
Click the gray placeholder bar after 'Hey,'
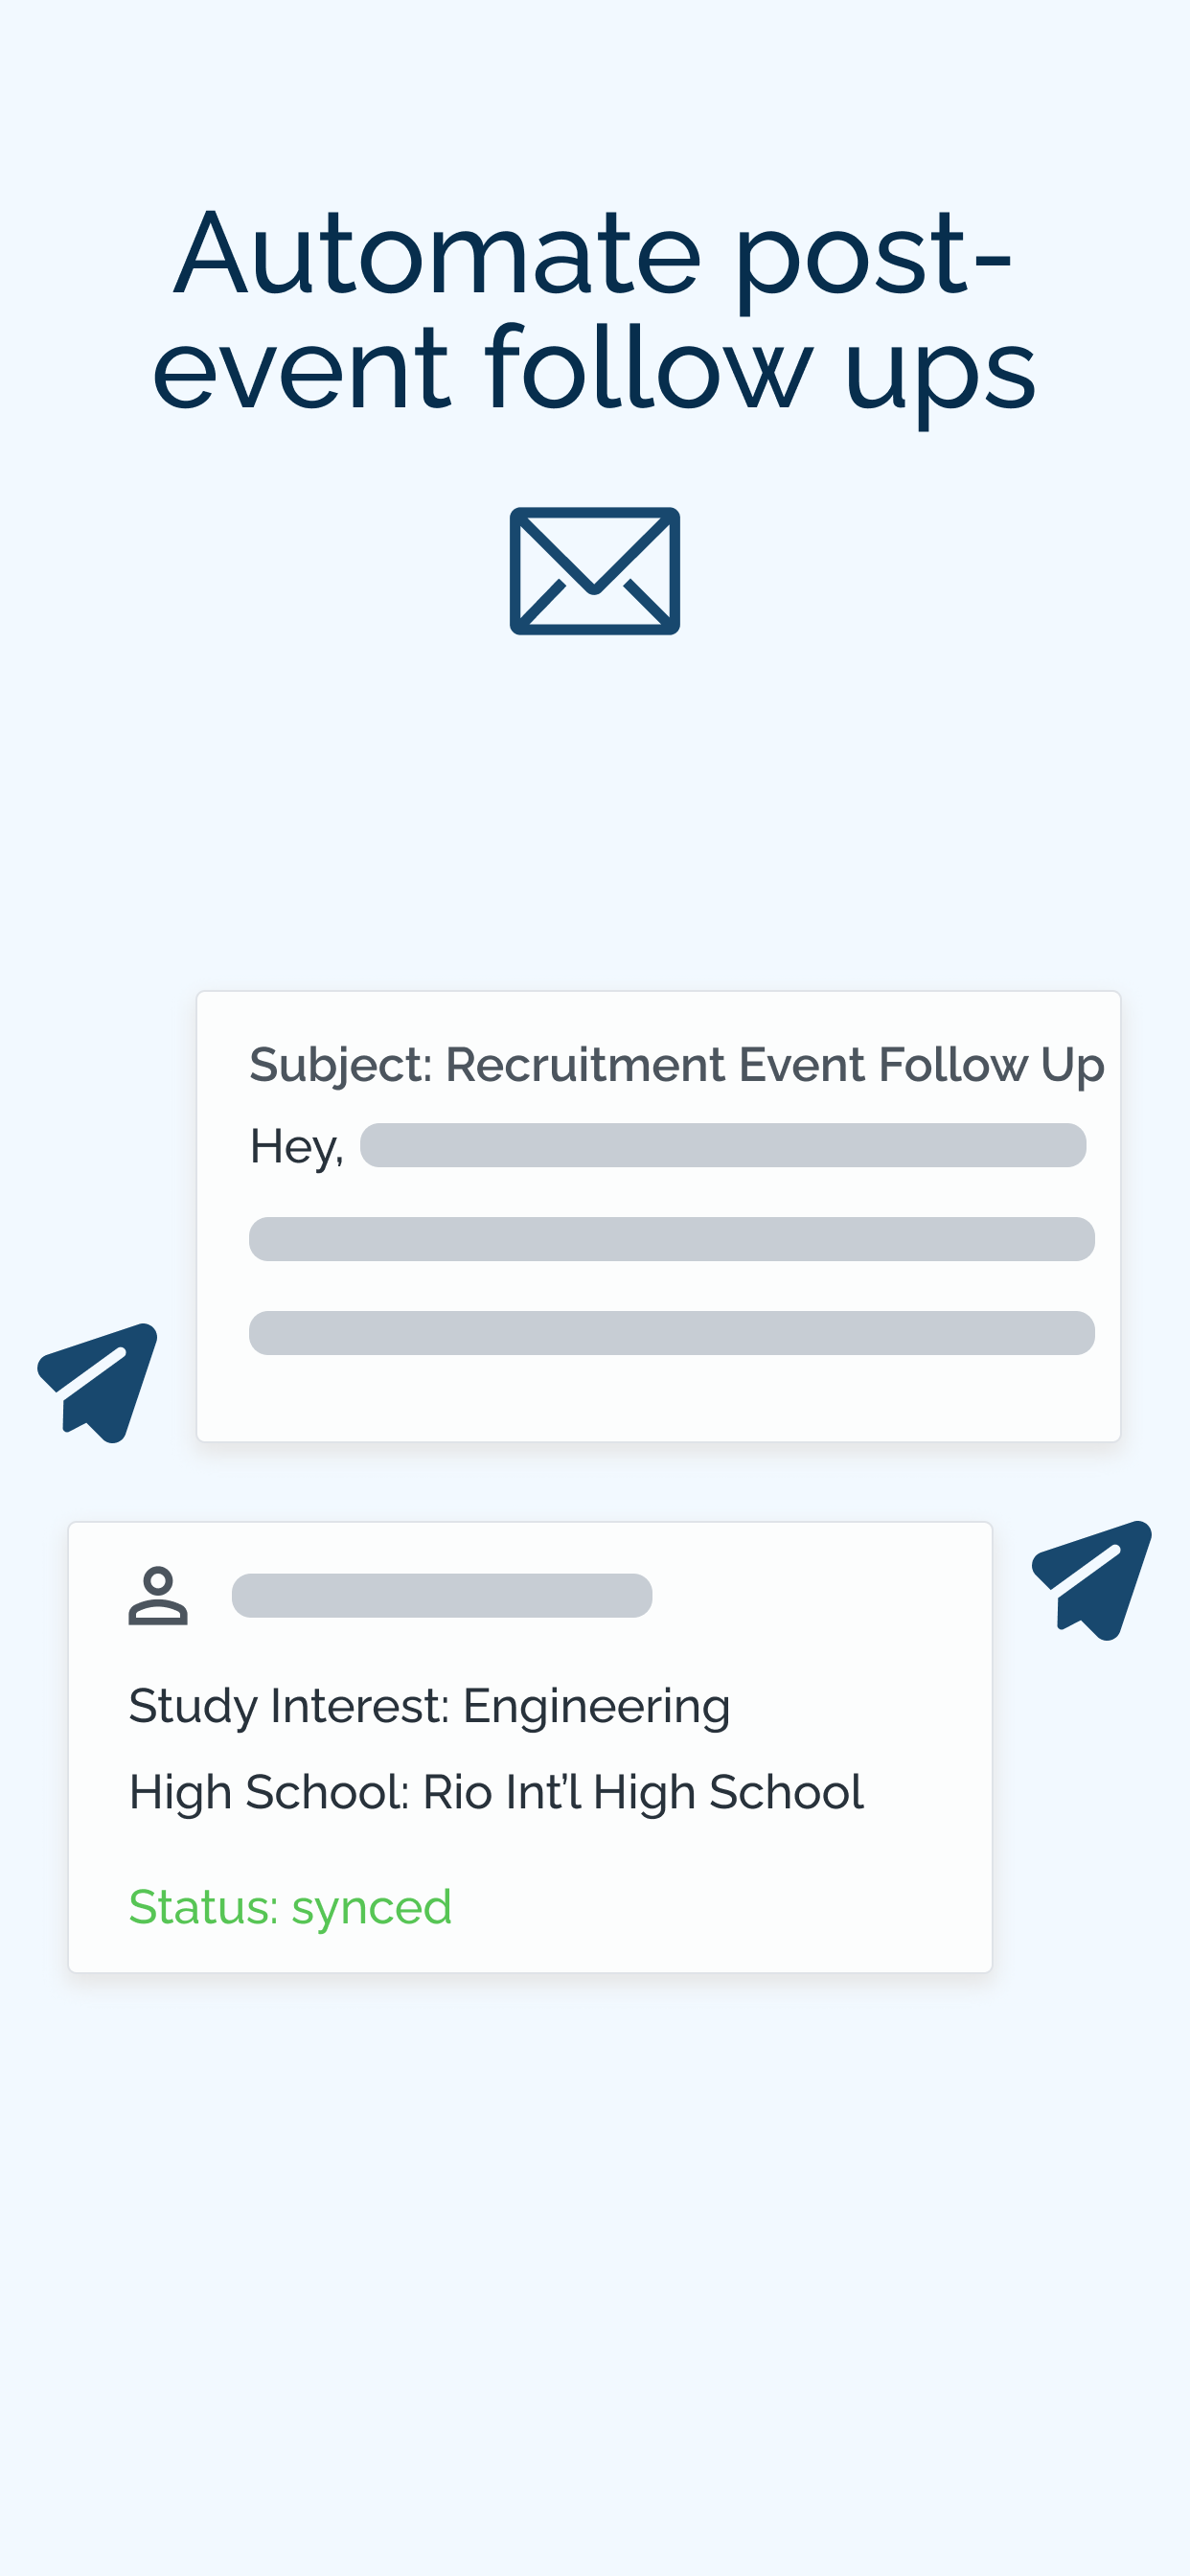tap(723, 1145)
